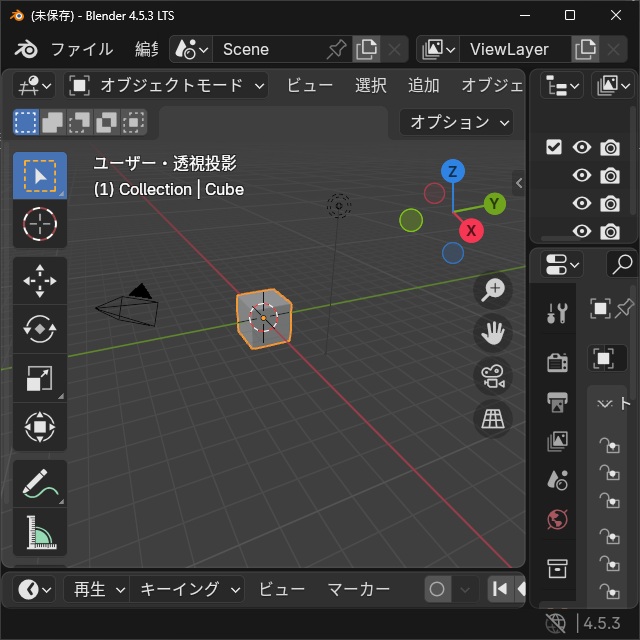
Task: Open the Add (追加) menu
Action: coord(424,85)
